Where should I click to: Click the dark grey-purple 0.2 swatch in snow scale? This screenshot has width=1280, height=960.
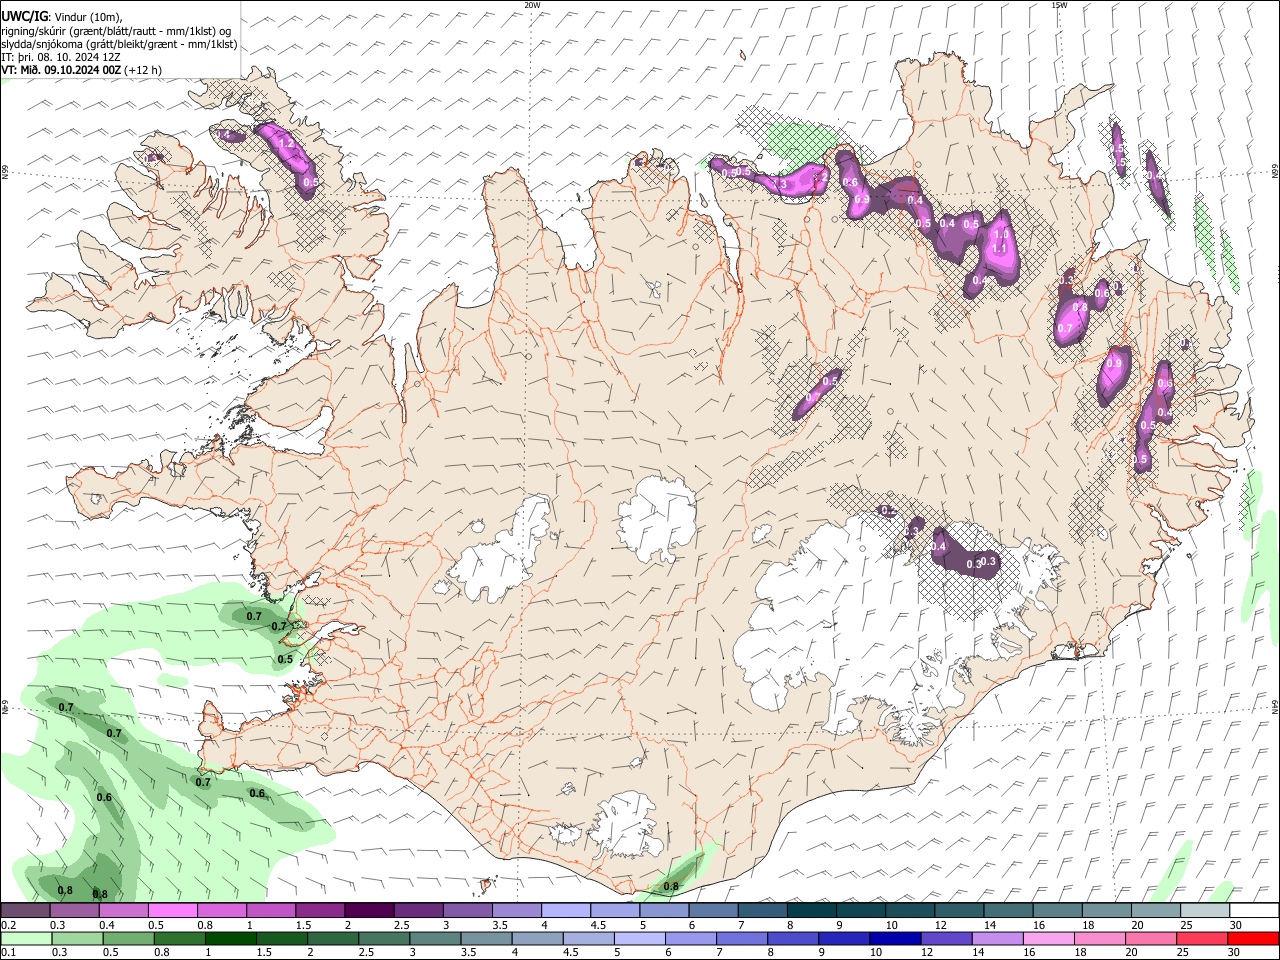click(x=25, y=910)
